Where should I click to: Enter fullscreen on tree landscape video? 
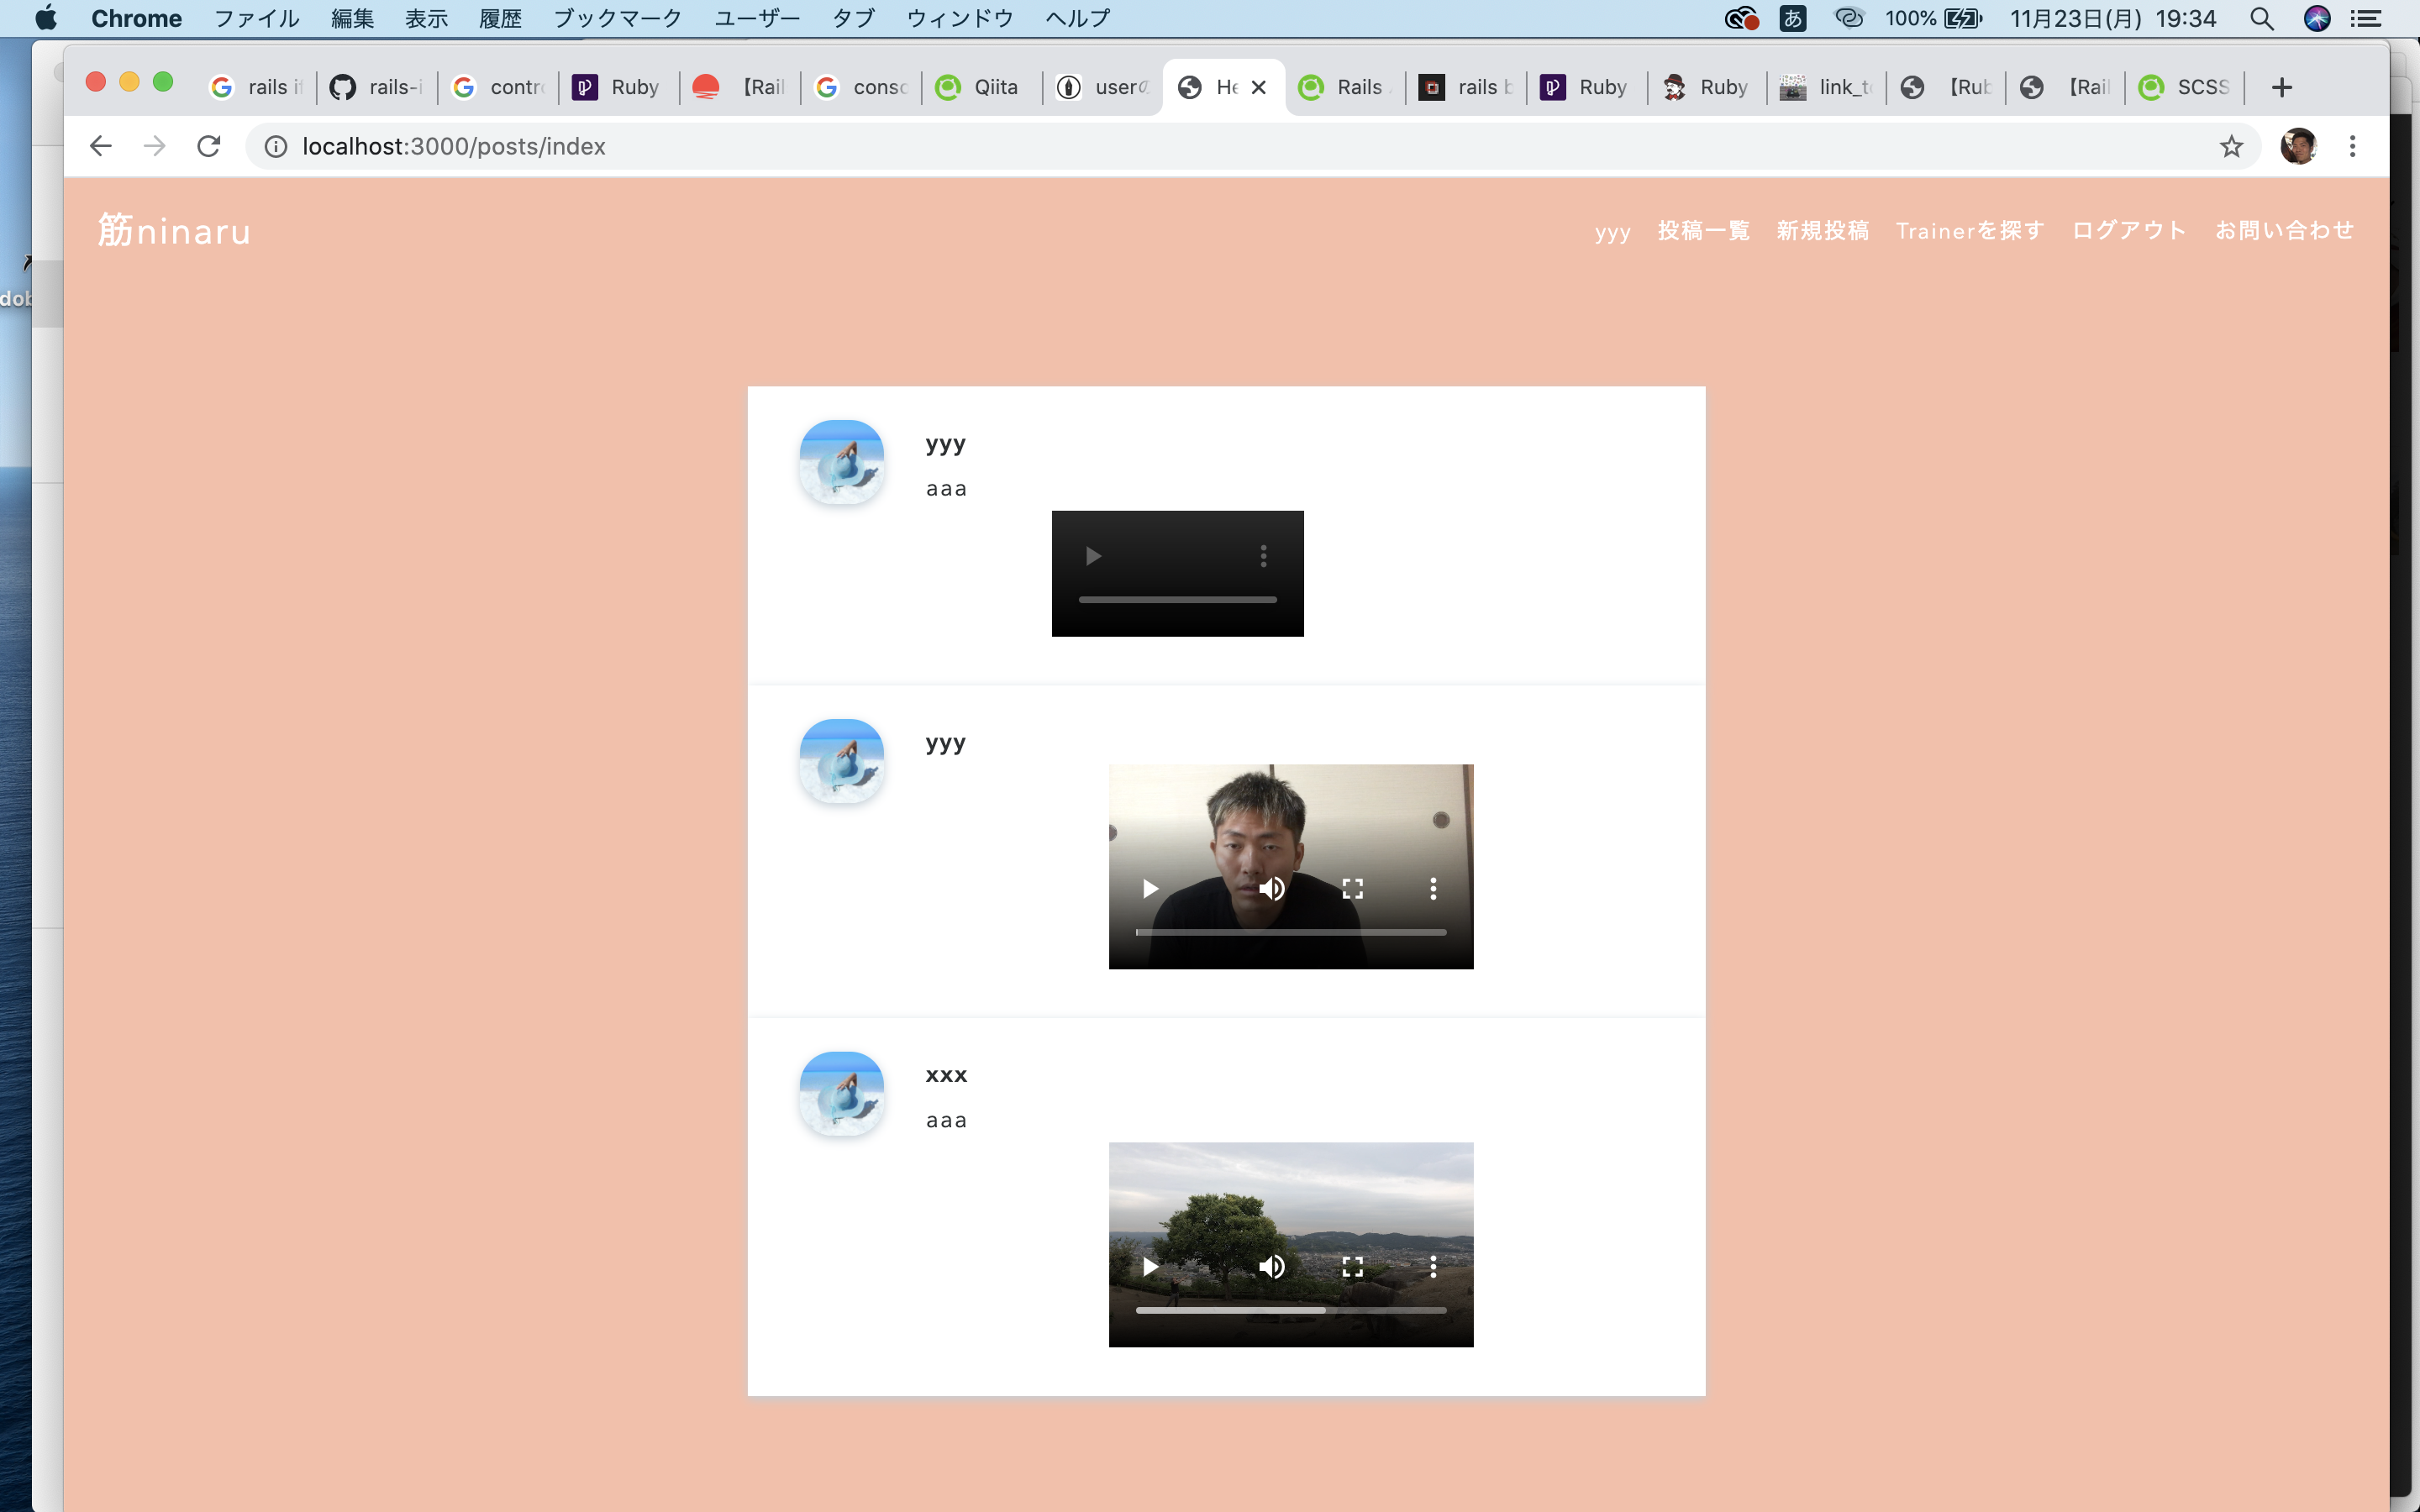[1352, 1267]
